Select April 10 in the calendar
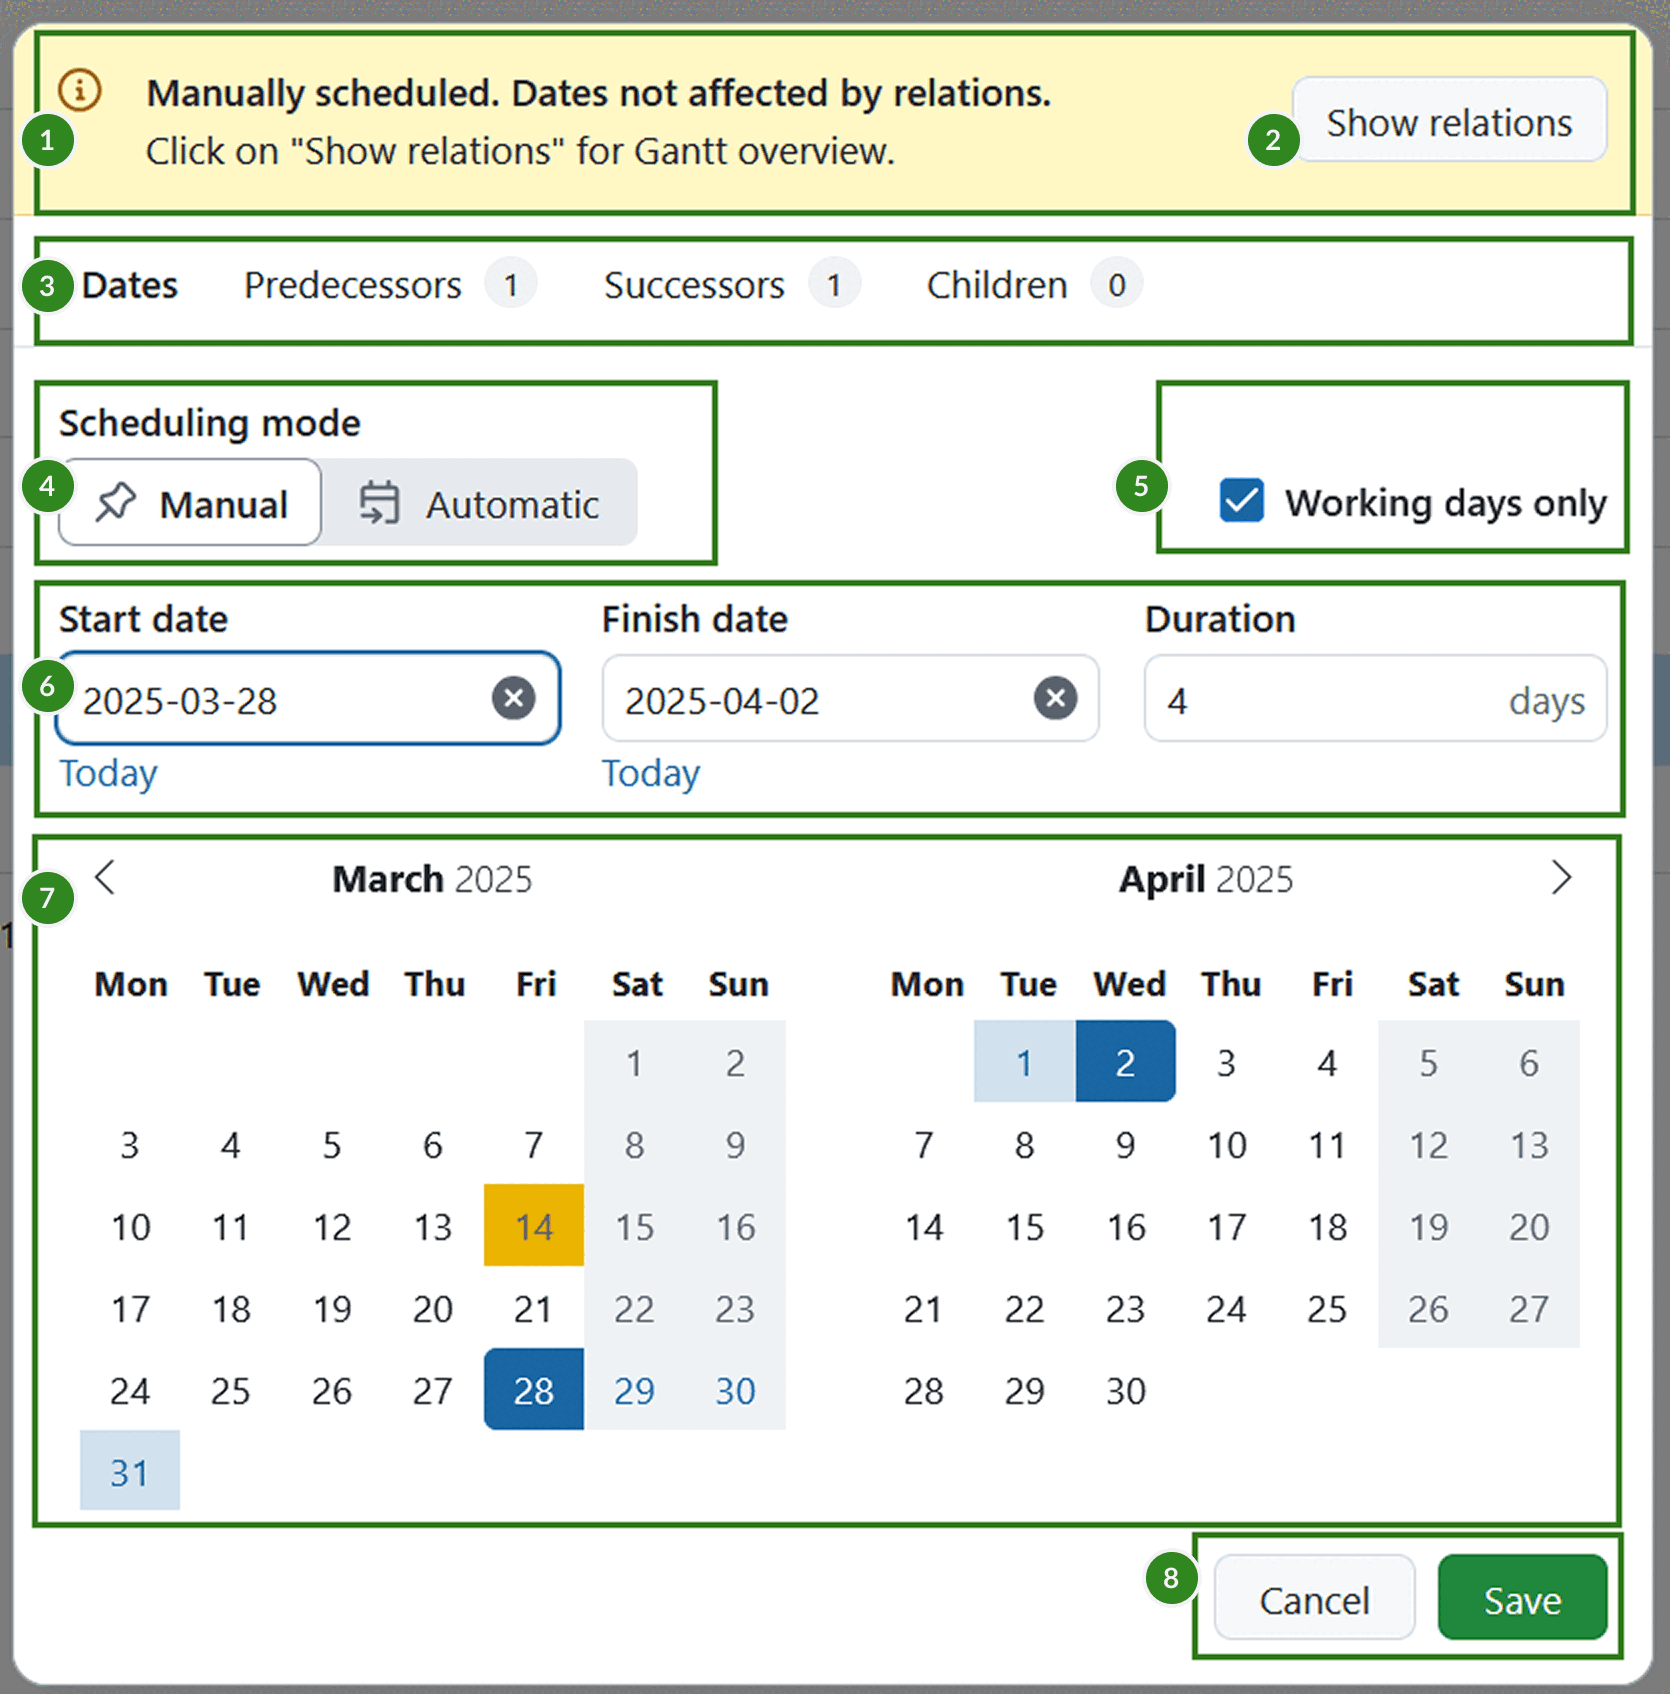Image resolution: width=1670 pixels, height=1694 pixels. click(1226, 1144)
